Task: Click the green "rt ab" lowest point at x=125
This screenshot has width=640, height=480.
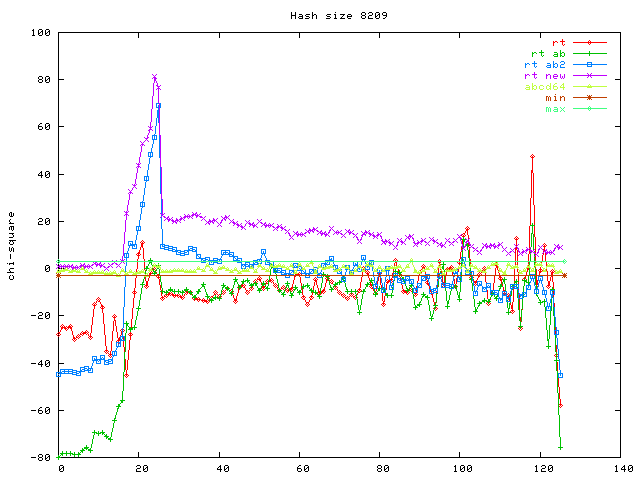Action: click(560, 448)
